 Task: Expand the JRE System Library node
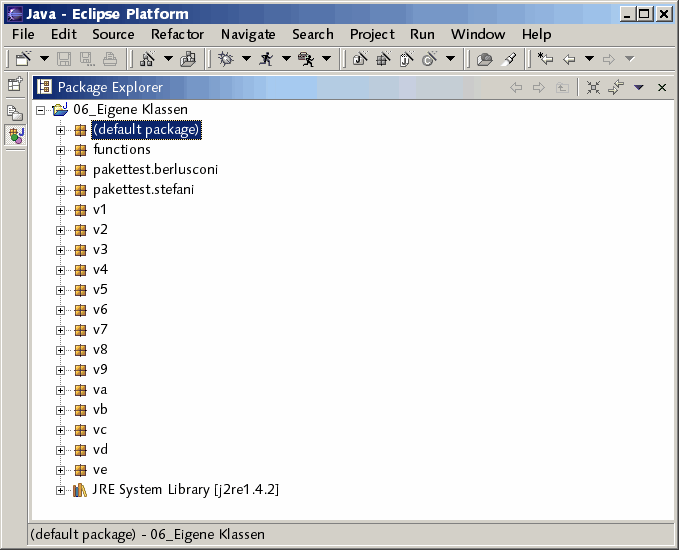click(x=61, y=490)
